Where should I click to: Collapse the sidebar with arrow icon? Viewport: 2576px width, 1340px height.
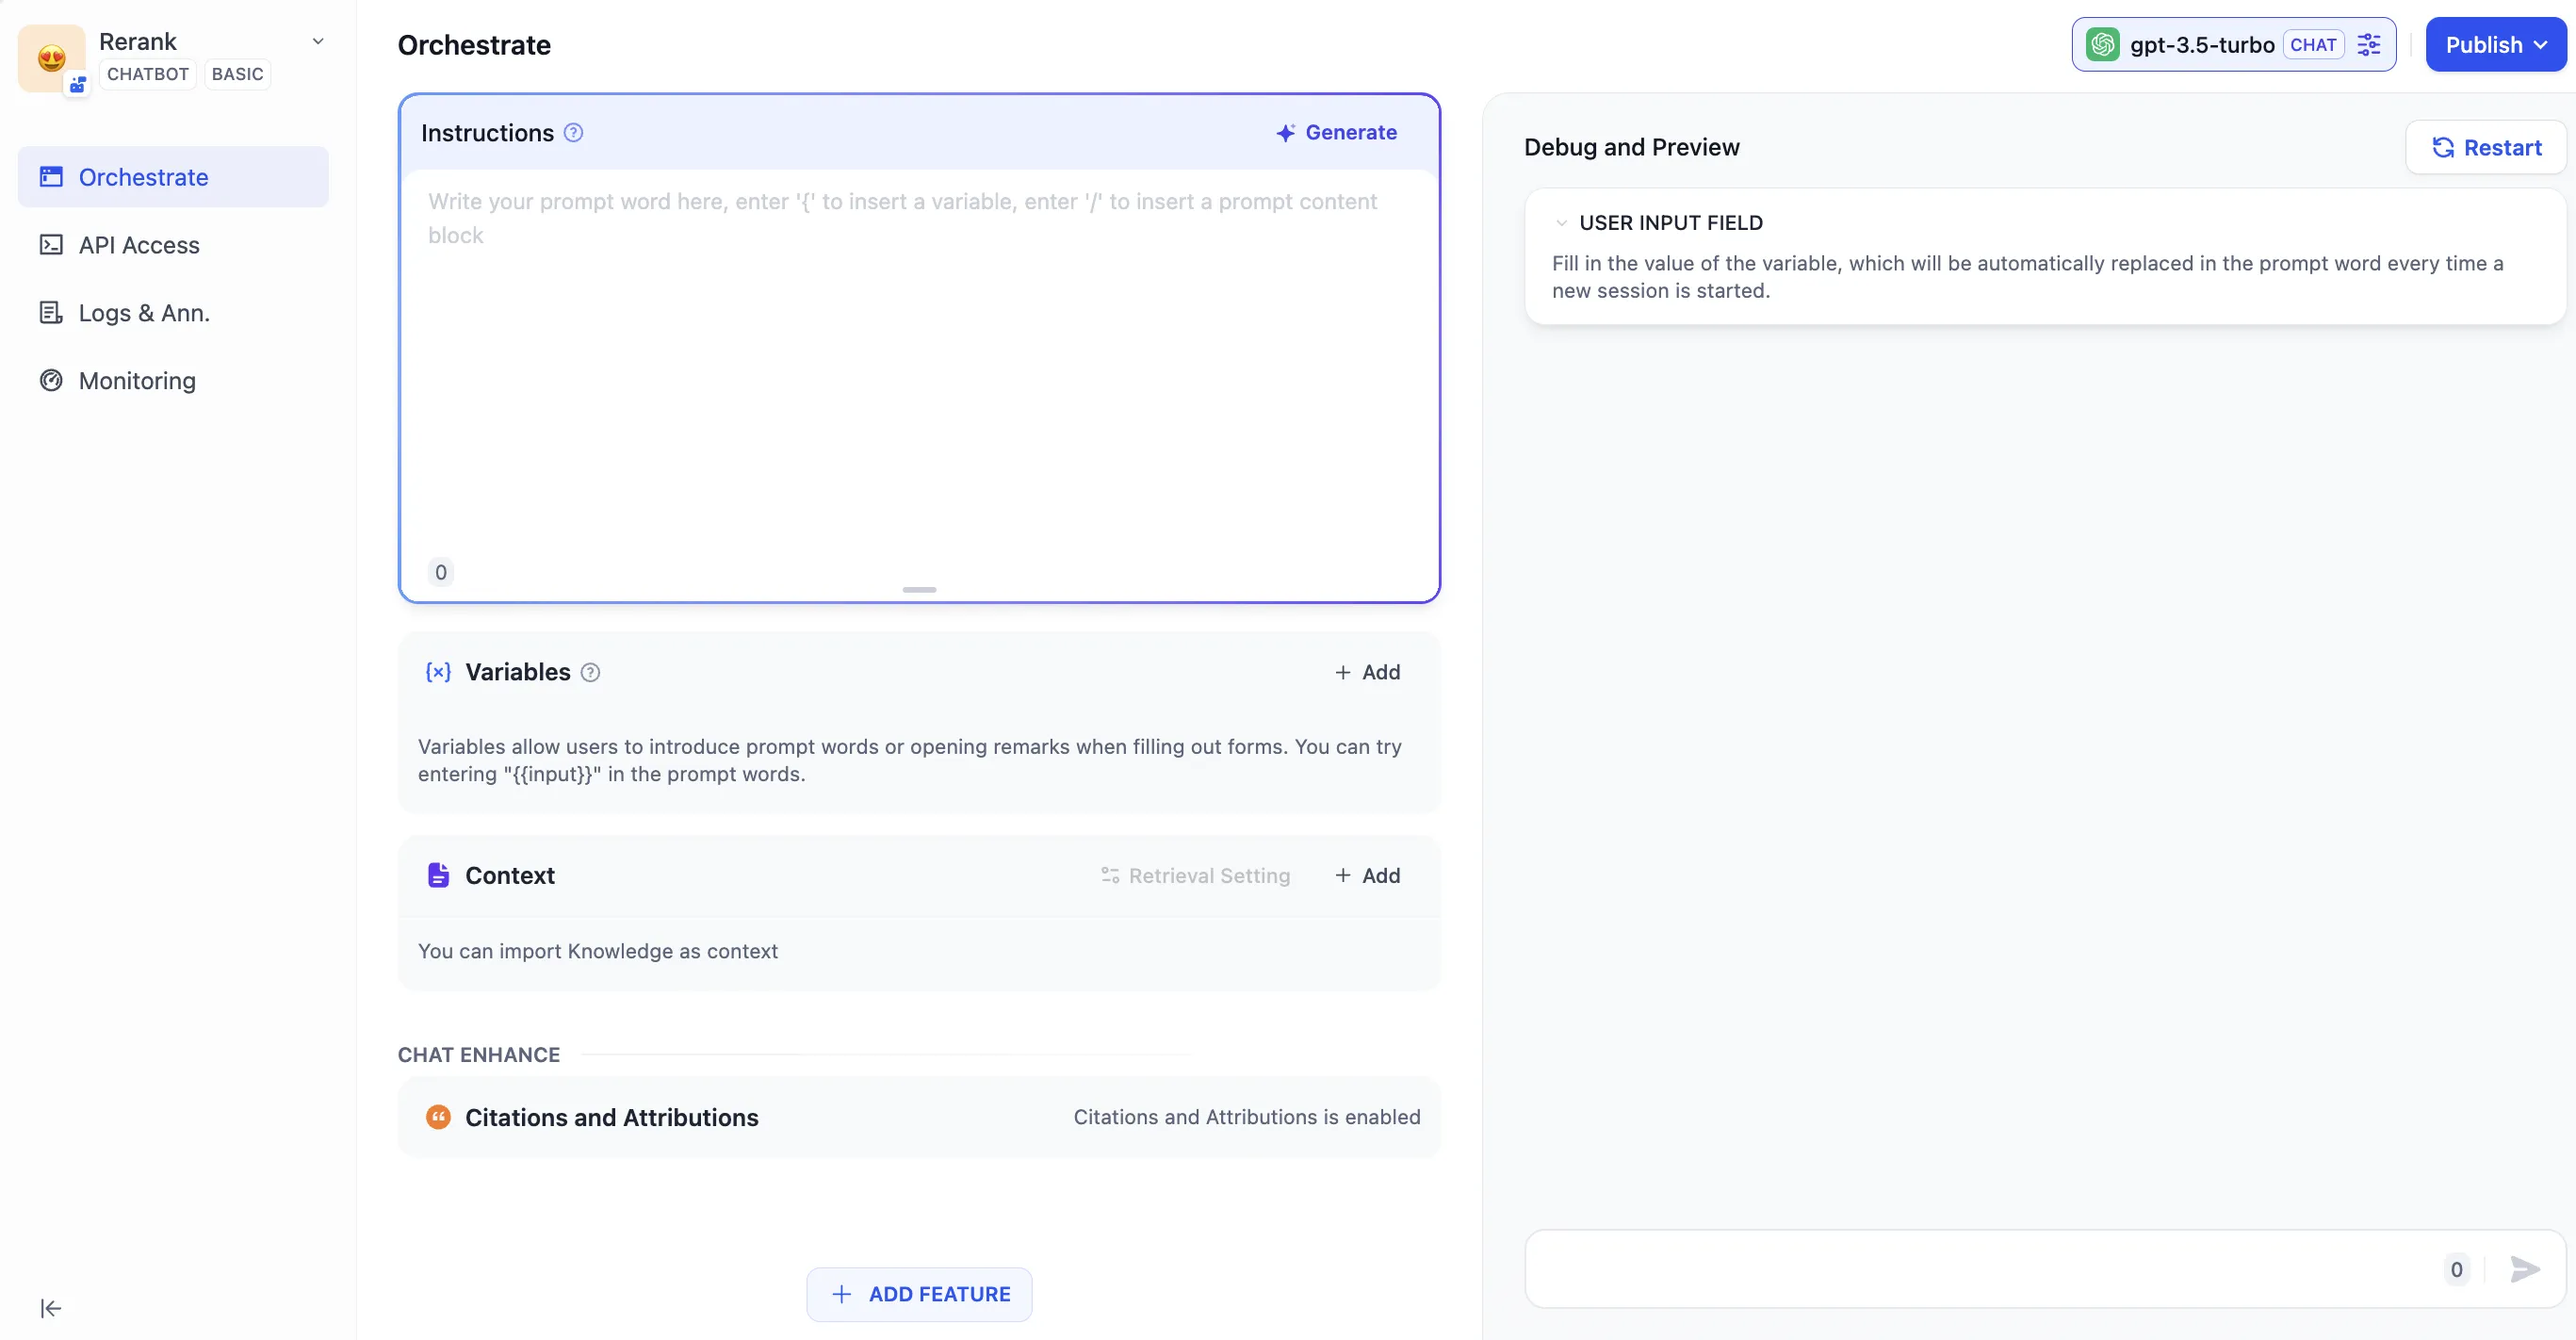(50, 1308)
